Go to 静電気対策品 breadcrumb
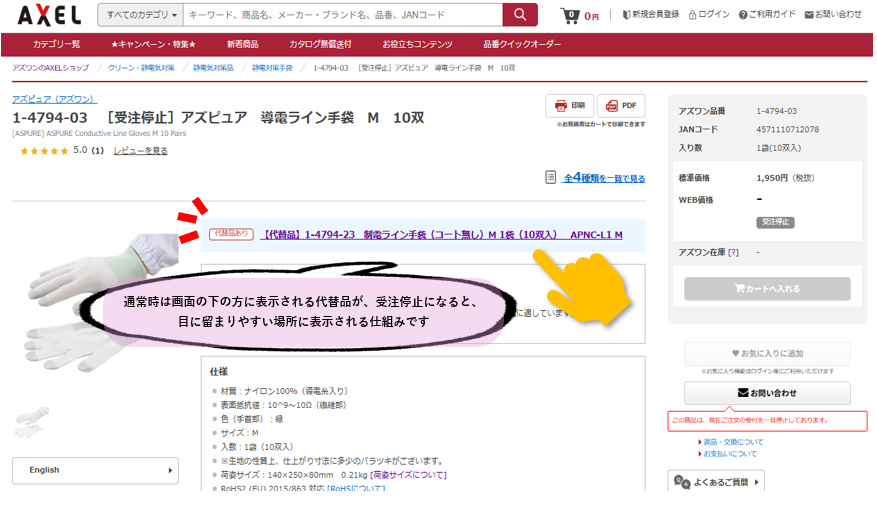877x505 pixels. [x=213, y=68]
